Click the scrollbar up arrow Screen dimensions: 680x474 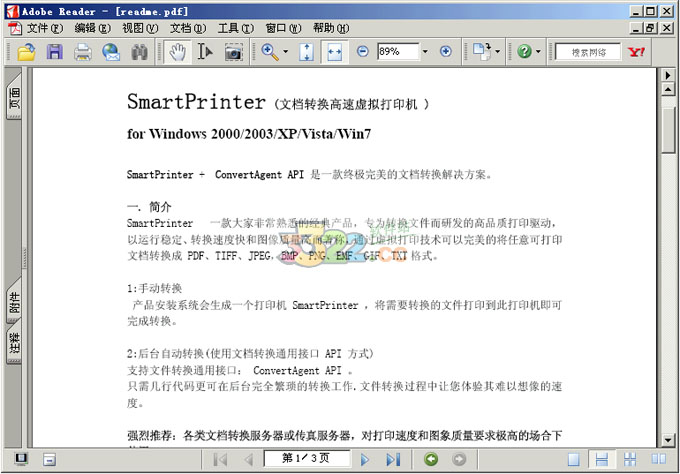tap(668, 90)
